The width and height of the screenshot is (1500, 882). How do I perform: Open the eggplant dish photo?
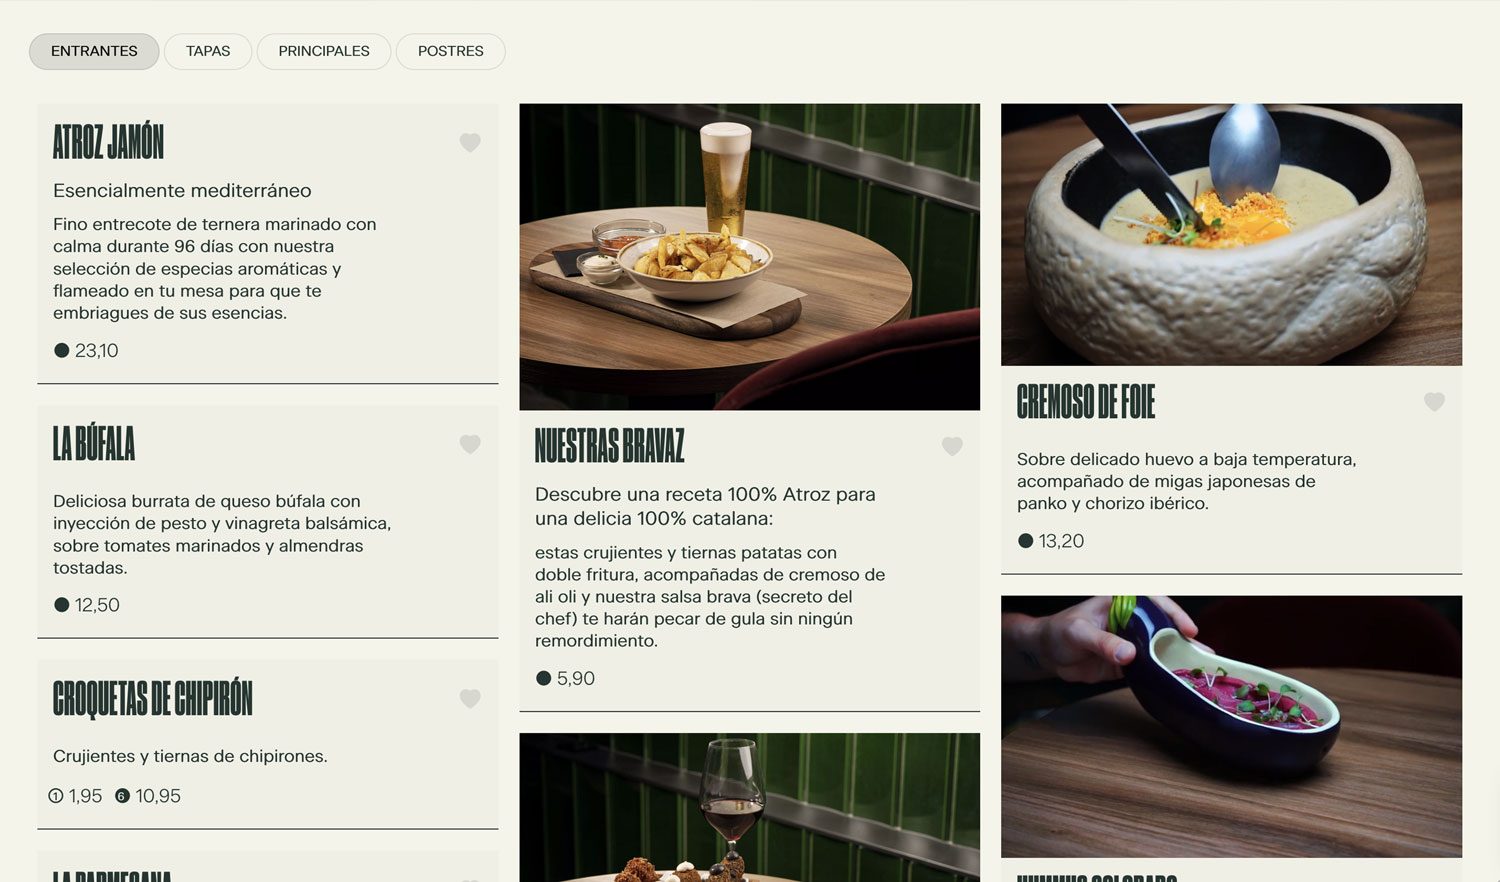coord(1231,726)
